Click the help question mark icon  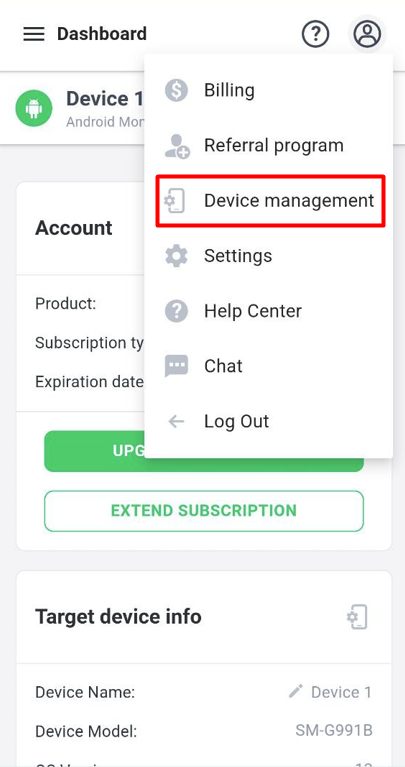[x=315, y=34]
